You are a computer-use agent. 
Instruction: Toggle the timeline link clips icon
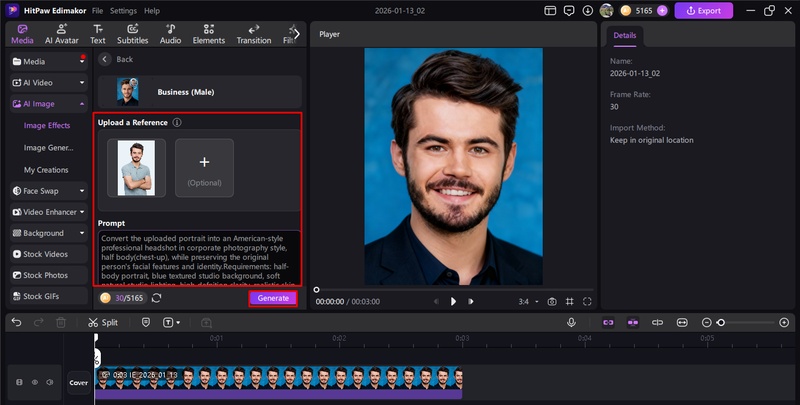click(657, 322)
